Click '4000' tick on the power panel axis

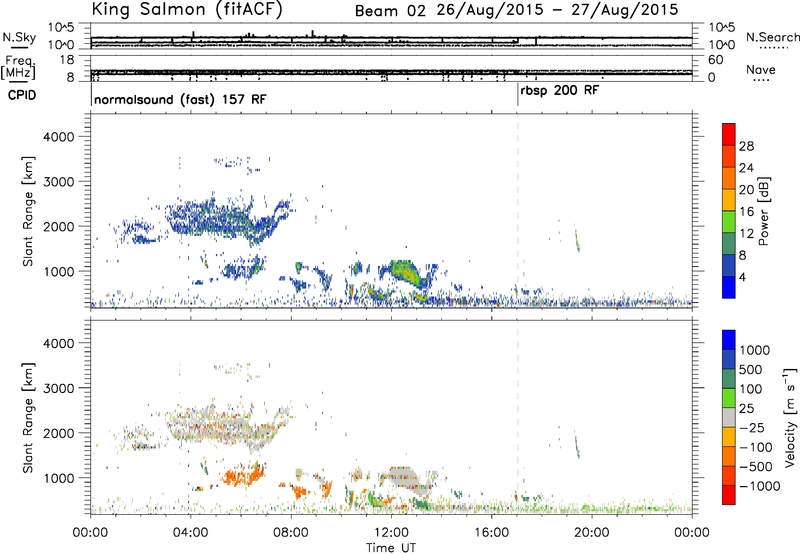59,137
